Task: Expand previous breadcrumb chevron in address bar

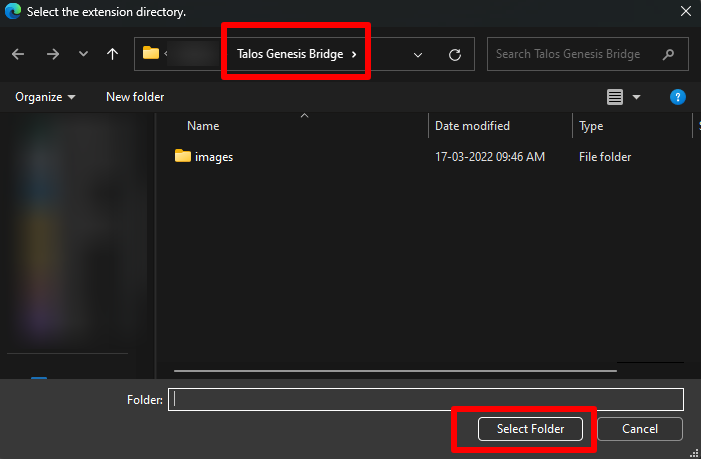Action: [x=166, y=54]
